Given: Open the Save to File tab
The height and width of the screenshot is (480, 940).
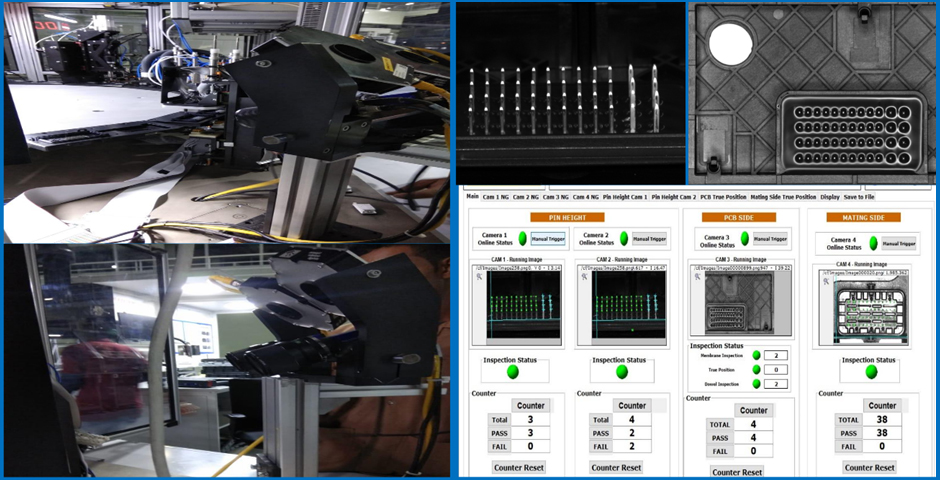Looking at the screenshot, I should pos(859,197).
